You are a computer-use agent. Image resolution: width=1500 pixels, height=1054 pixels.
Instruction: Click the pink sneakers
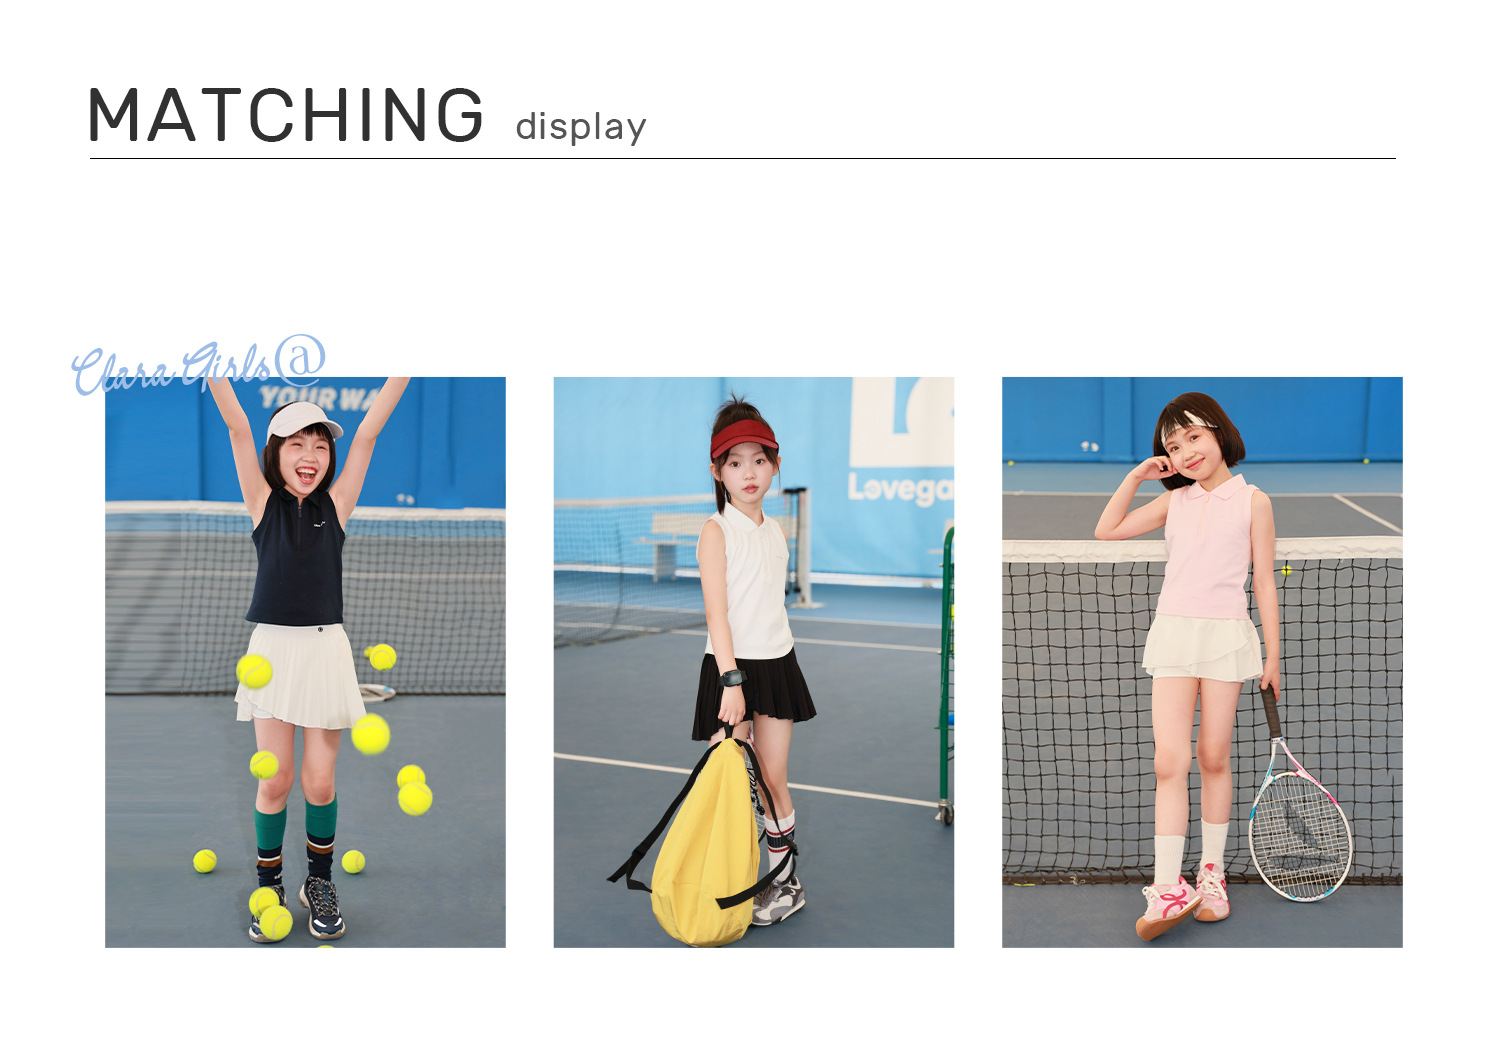tap(1183, 903)
